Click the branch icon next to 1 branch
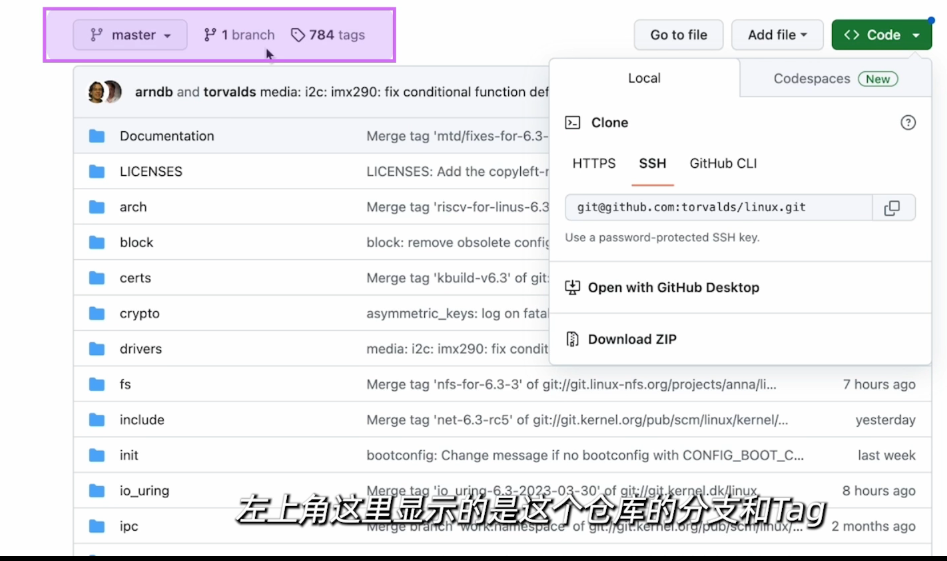 210,35
